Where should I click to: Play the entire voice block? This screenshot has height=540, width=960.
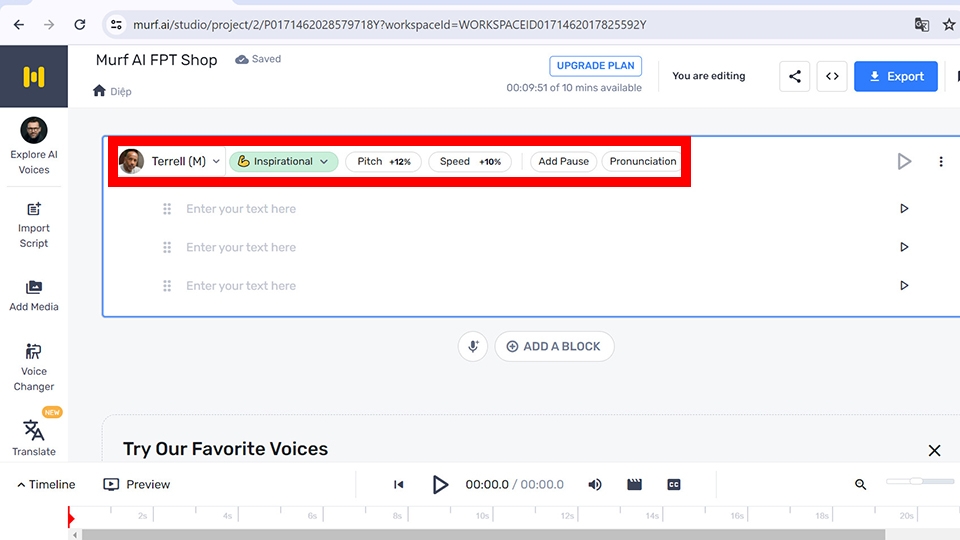pos(904,162)
